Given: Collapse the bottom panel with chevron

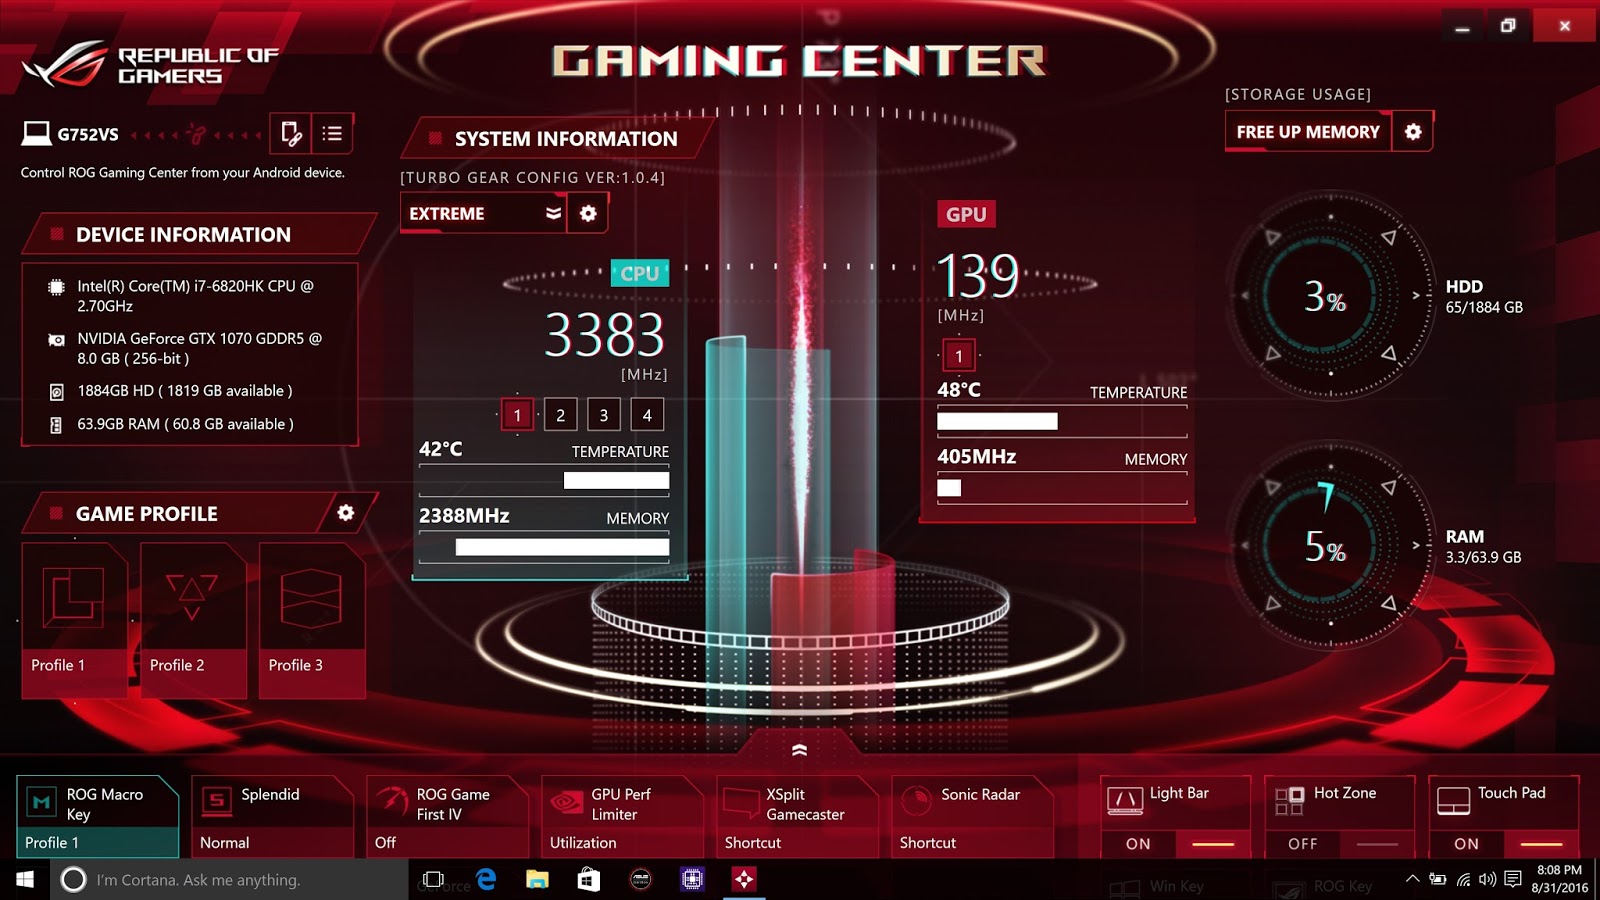Looking at the screenshot, I should (x=799, y=749).
